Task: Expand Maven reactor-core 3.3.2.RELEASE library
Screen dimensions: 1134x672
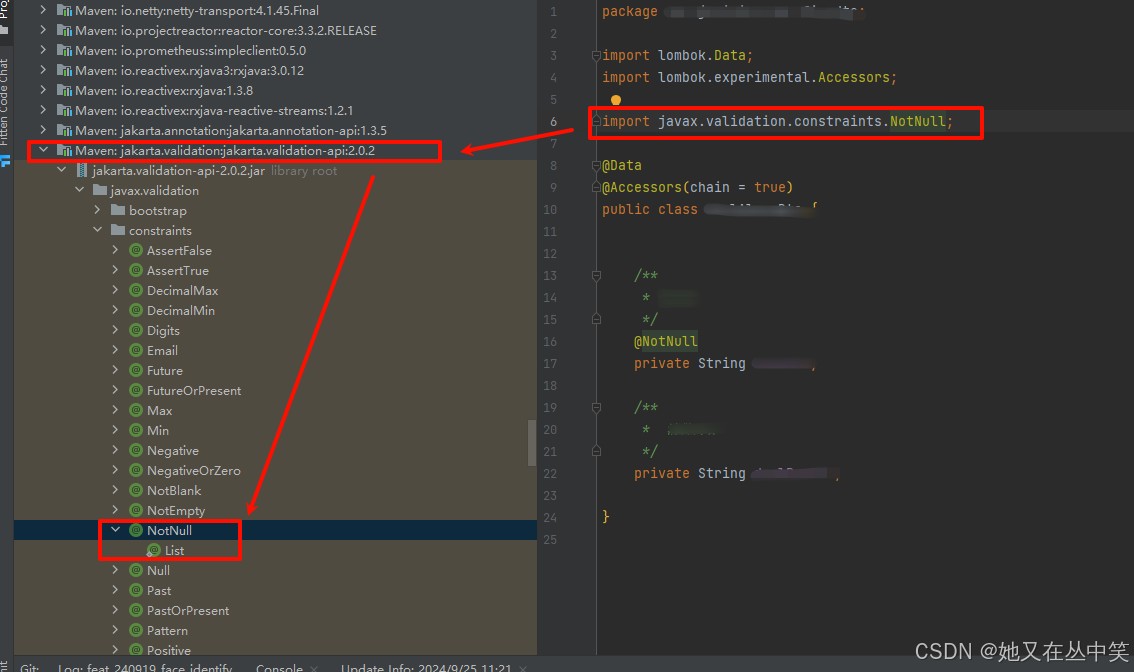Action: coord(43,30)
